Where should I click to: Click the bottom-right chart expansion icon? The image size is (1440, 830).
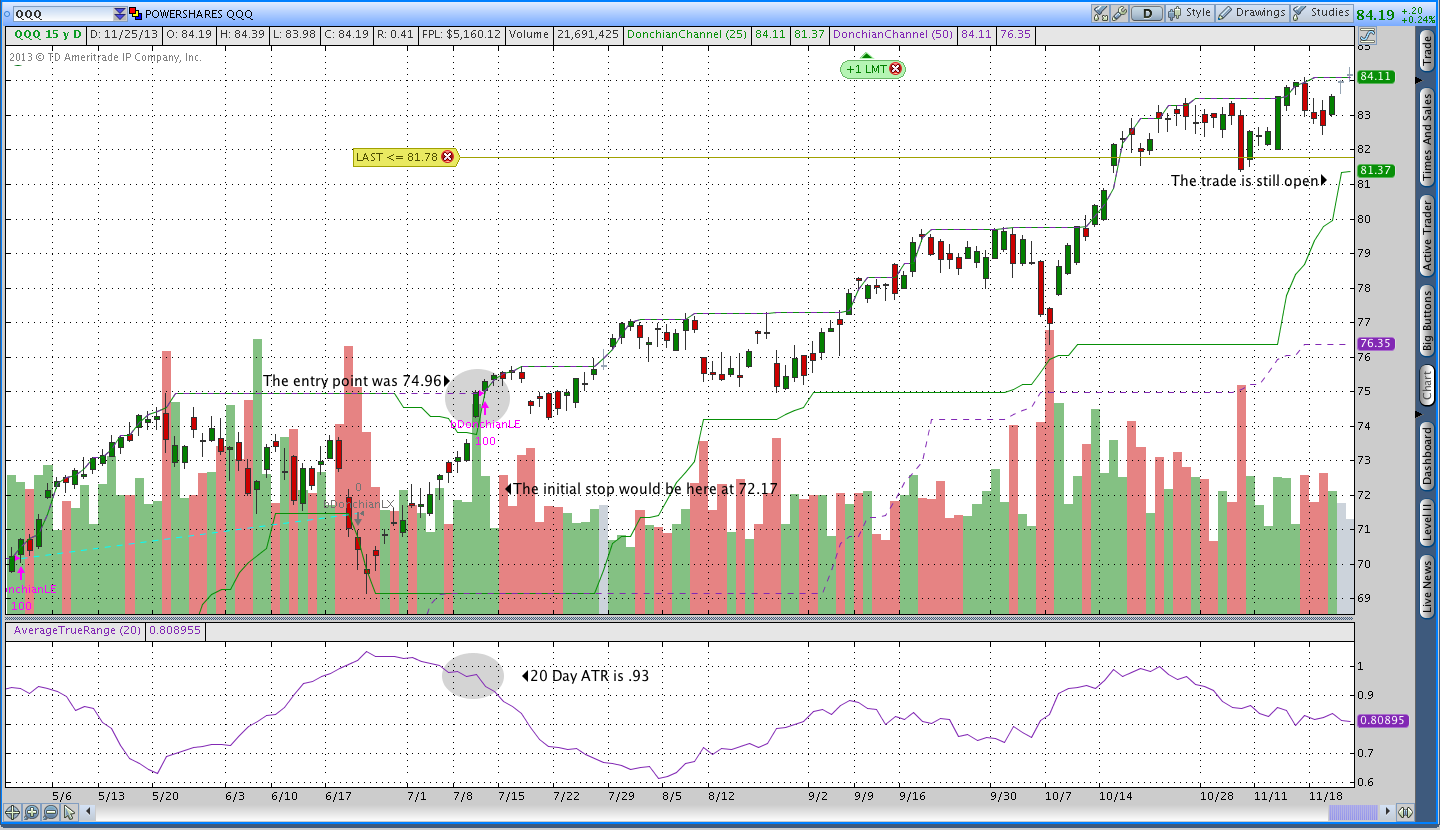click(x=1405, y=812)
